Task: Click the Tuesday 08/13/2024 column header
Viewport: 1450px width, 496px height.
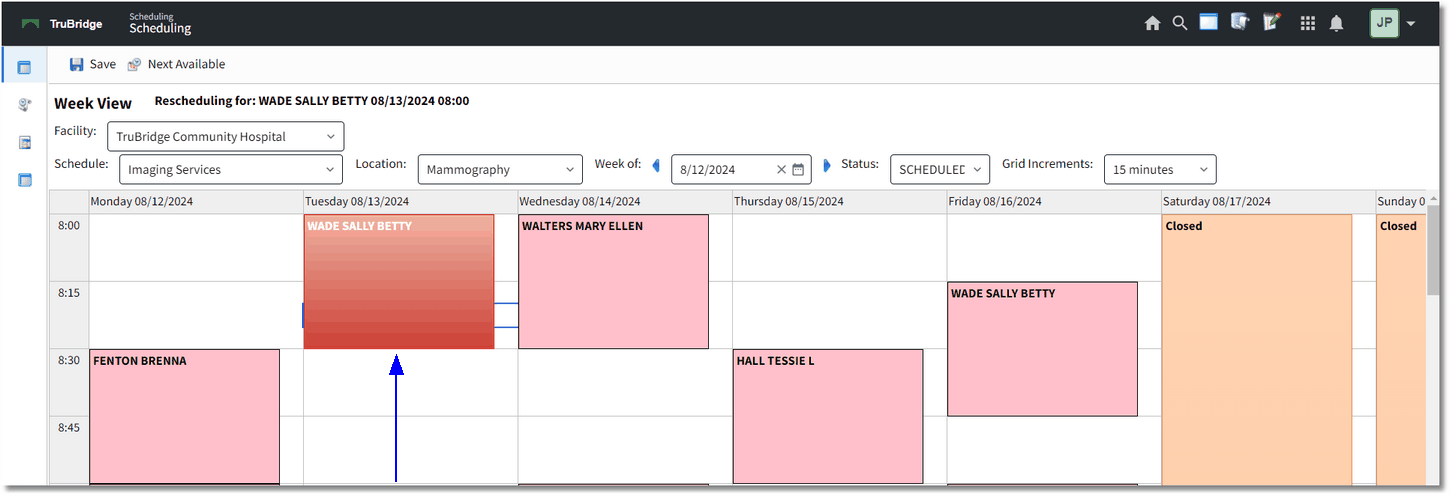Action: tap(411, 202)
